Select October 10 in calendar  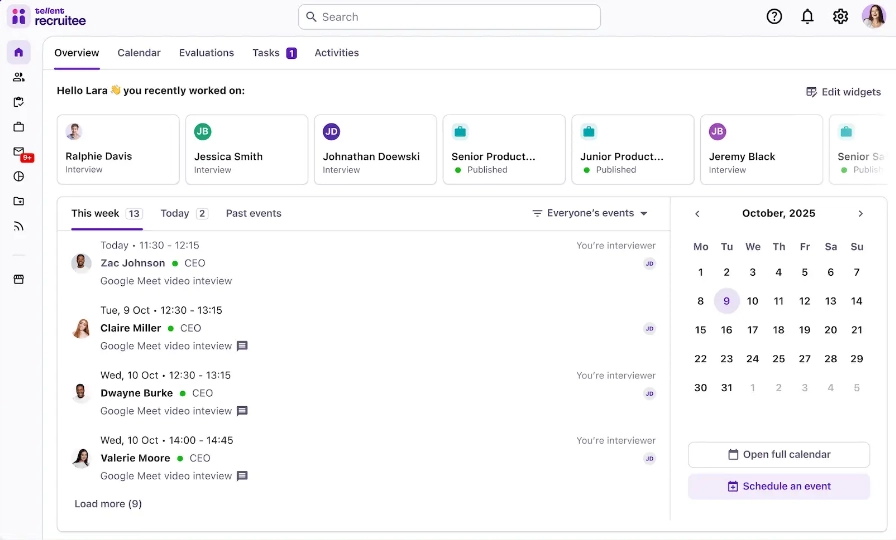[x=753, y=301]
